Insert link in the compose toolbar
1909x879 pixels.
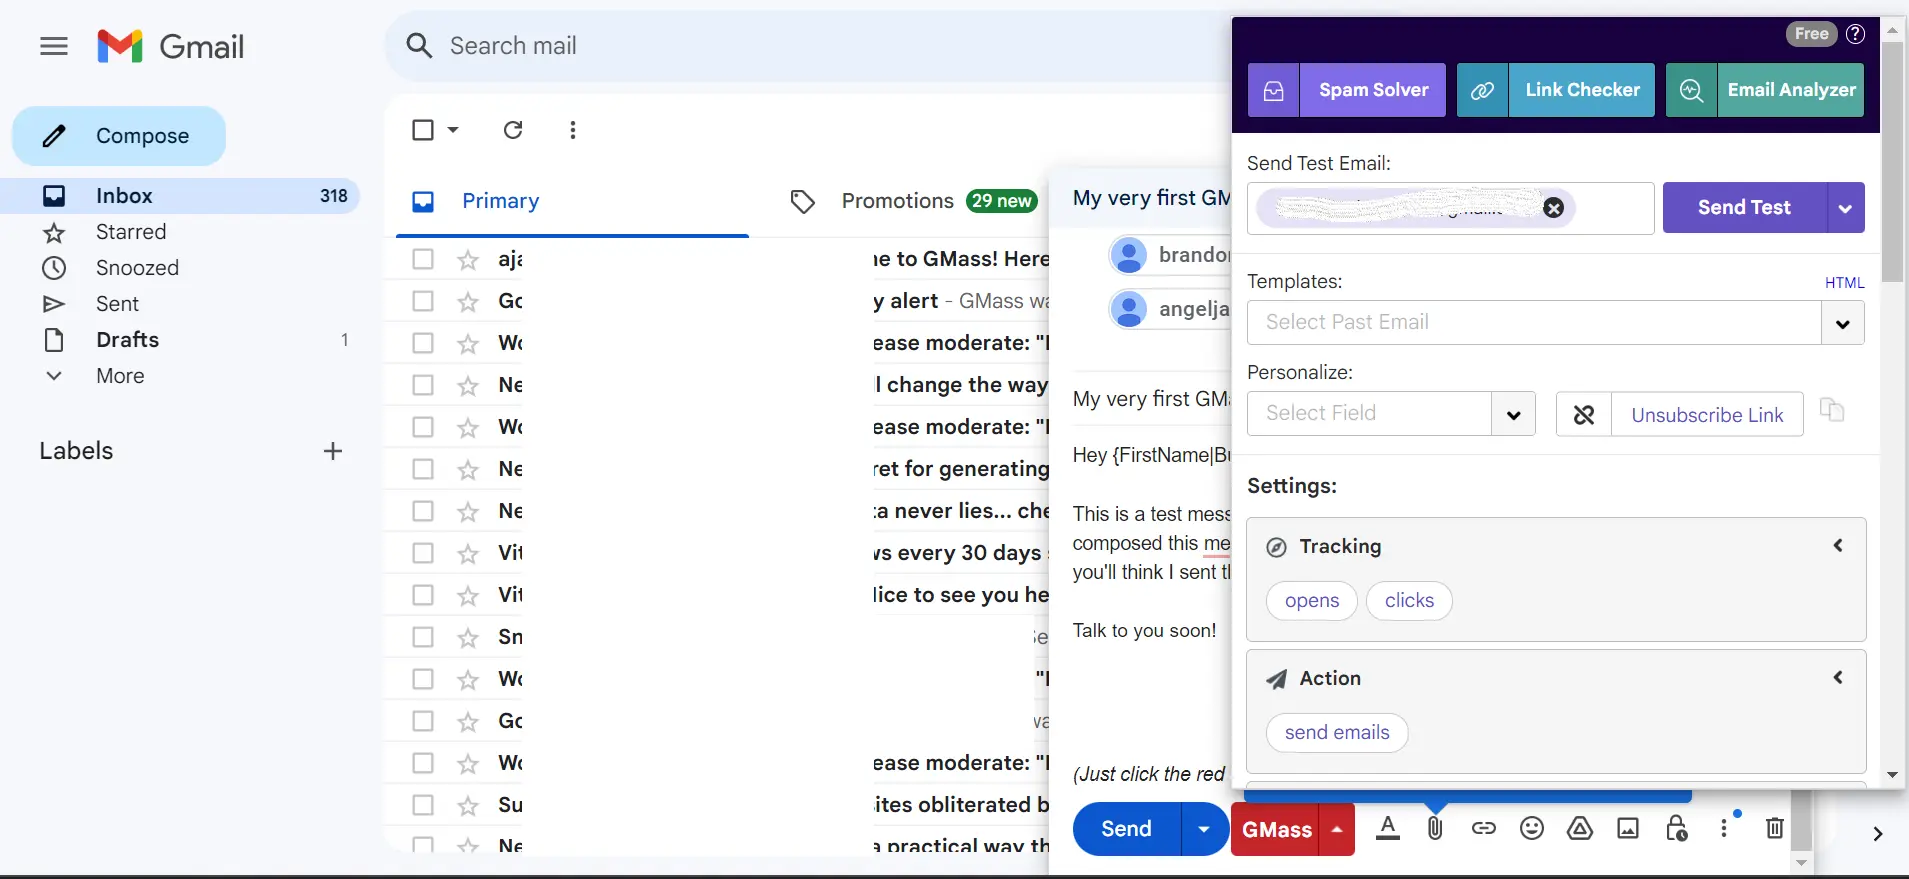click(x=1484, y=828)
